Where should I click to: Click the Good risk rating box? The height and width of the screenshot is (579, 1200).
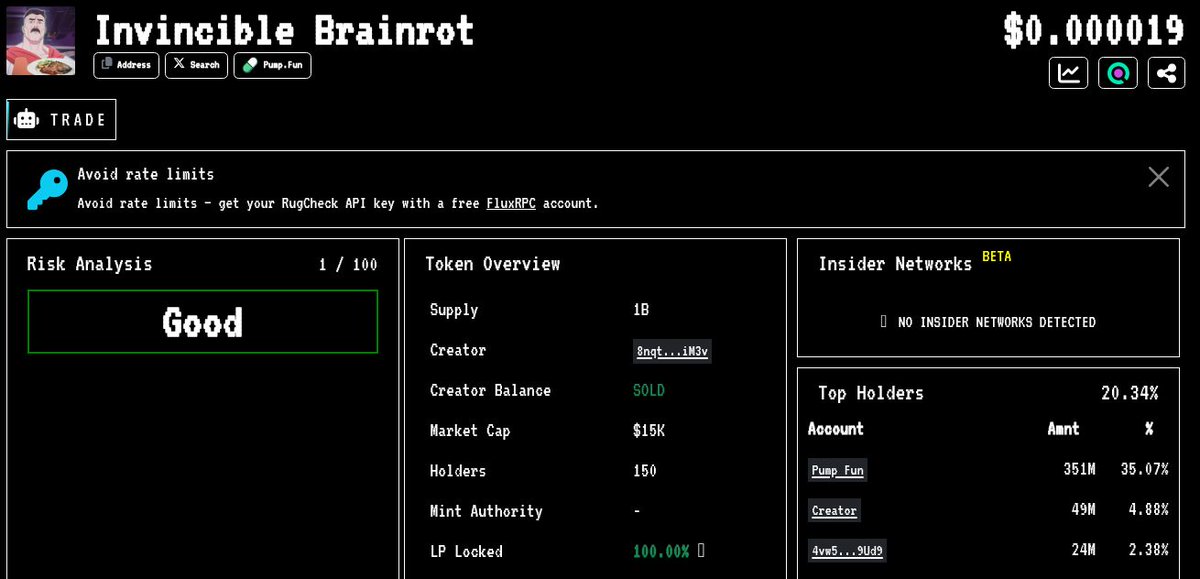click(203, 322)
